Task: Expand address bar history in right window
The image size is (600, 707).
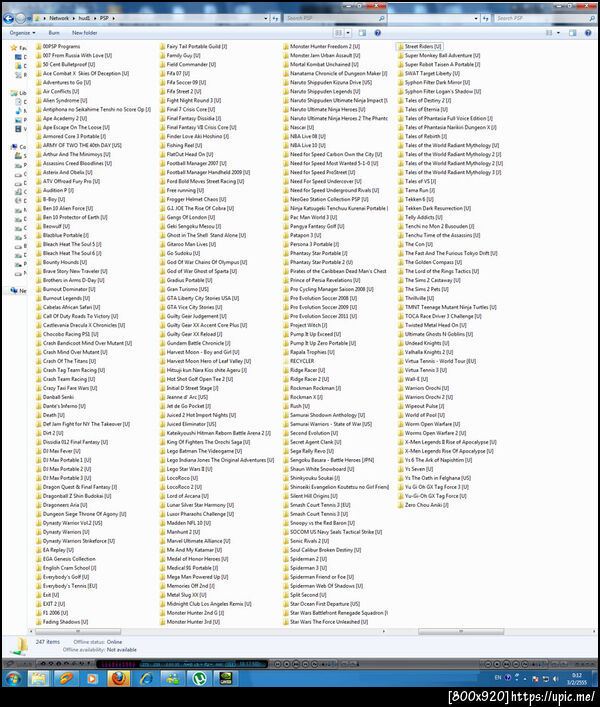Action: 476,18
